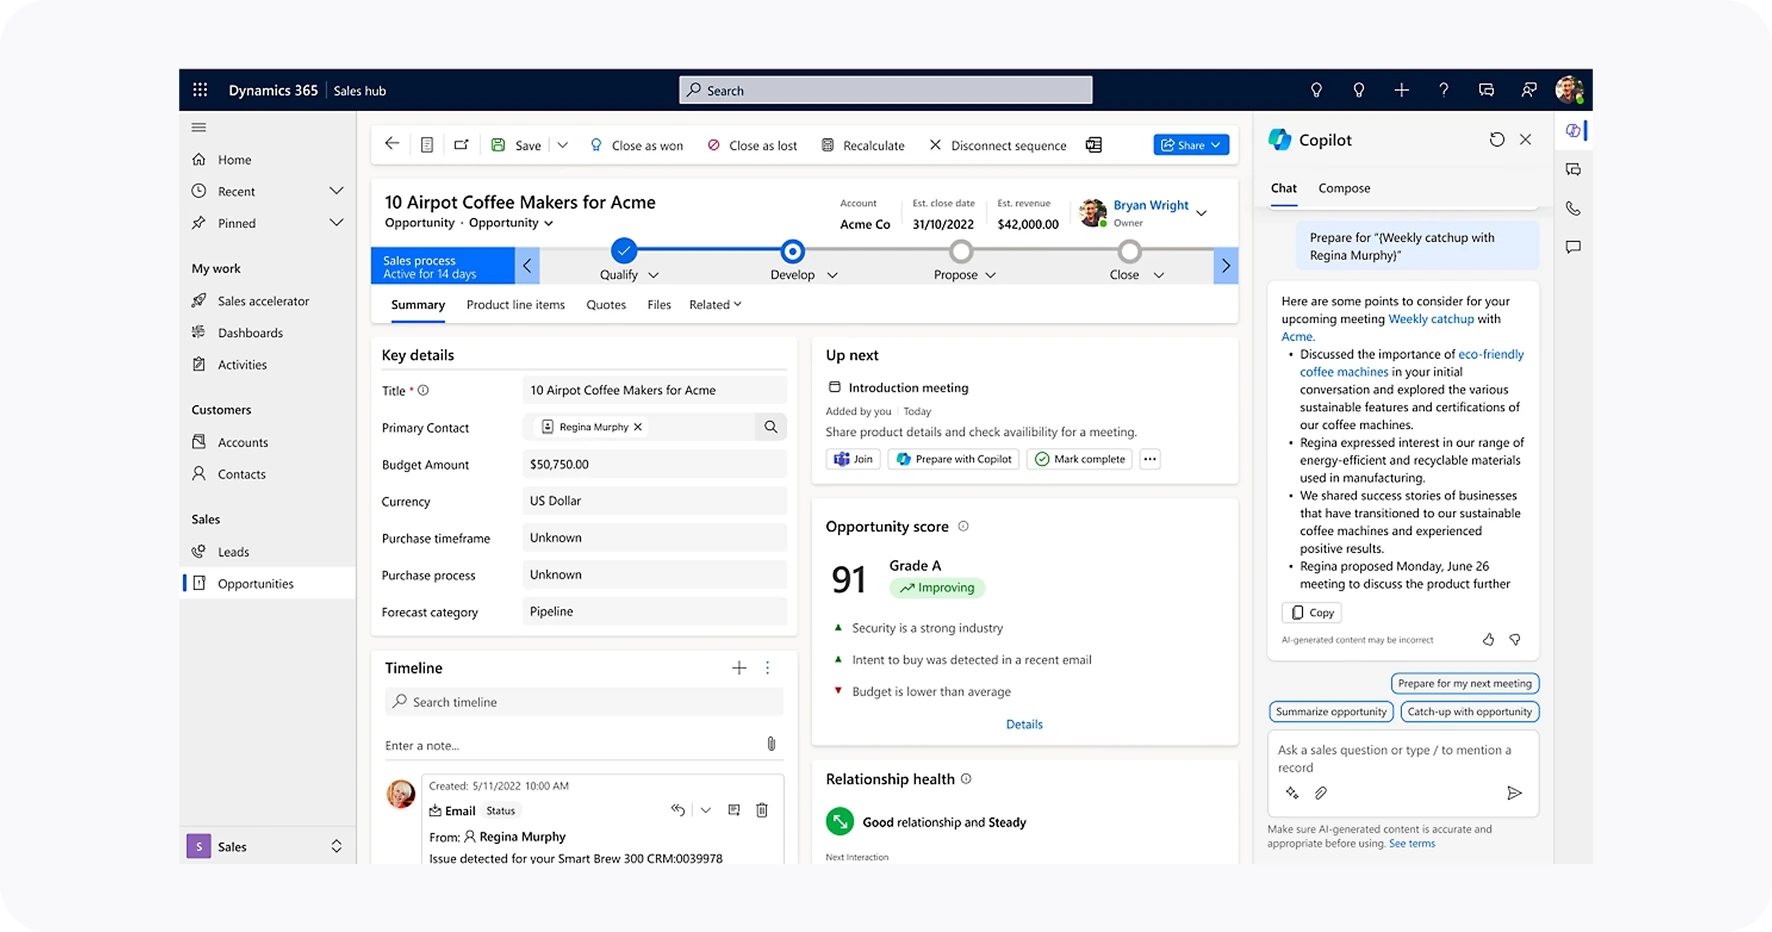Expand the Pinned navigation section
The image size is (1772, 932).
click(336, 223)
